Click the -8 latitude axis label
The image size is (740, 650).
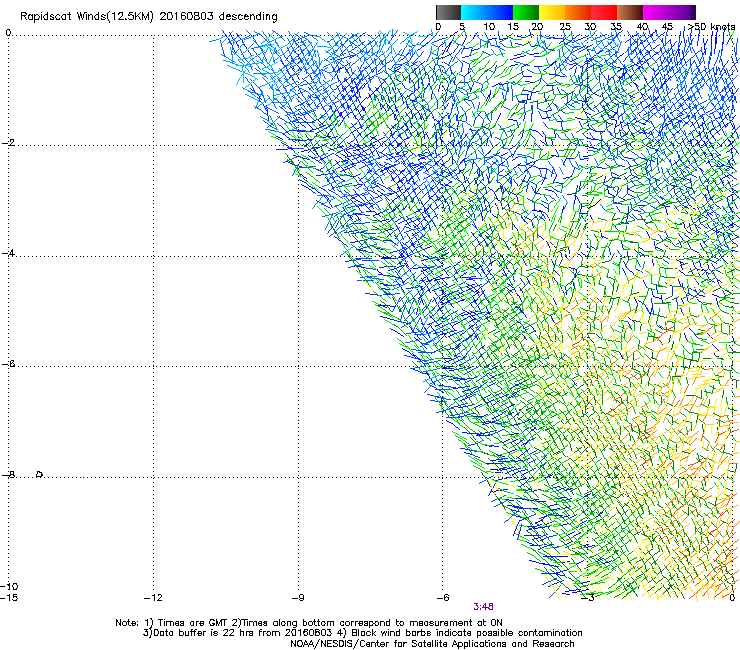8,475
